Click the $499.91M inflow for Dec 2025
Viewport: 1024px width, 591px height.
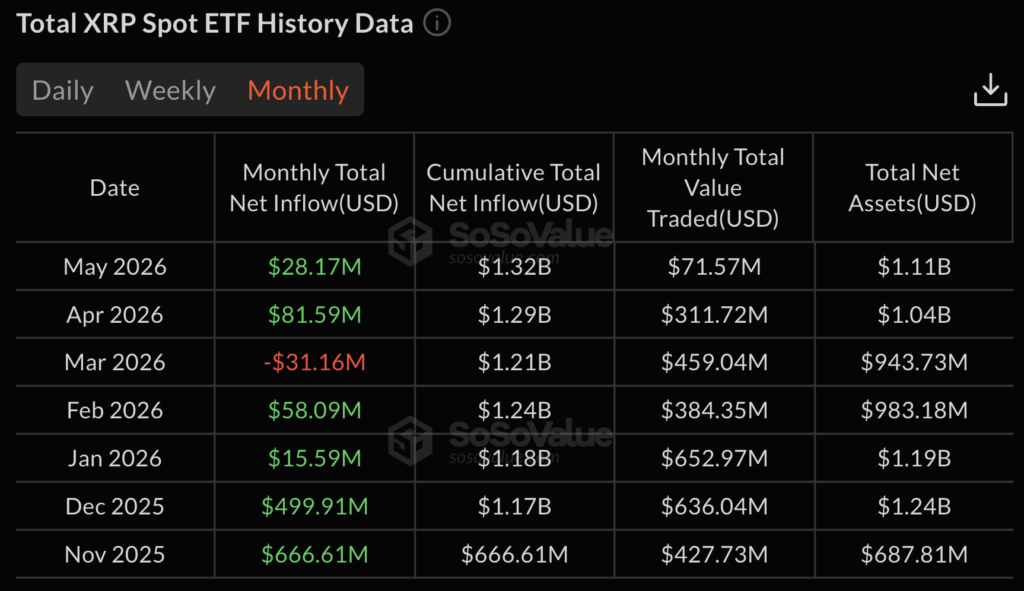(314, 506)
